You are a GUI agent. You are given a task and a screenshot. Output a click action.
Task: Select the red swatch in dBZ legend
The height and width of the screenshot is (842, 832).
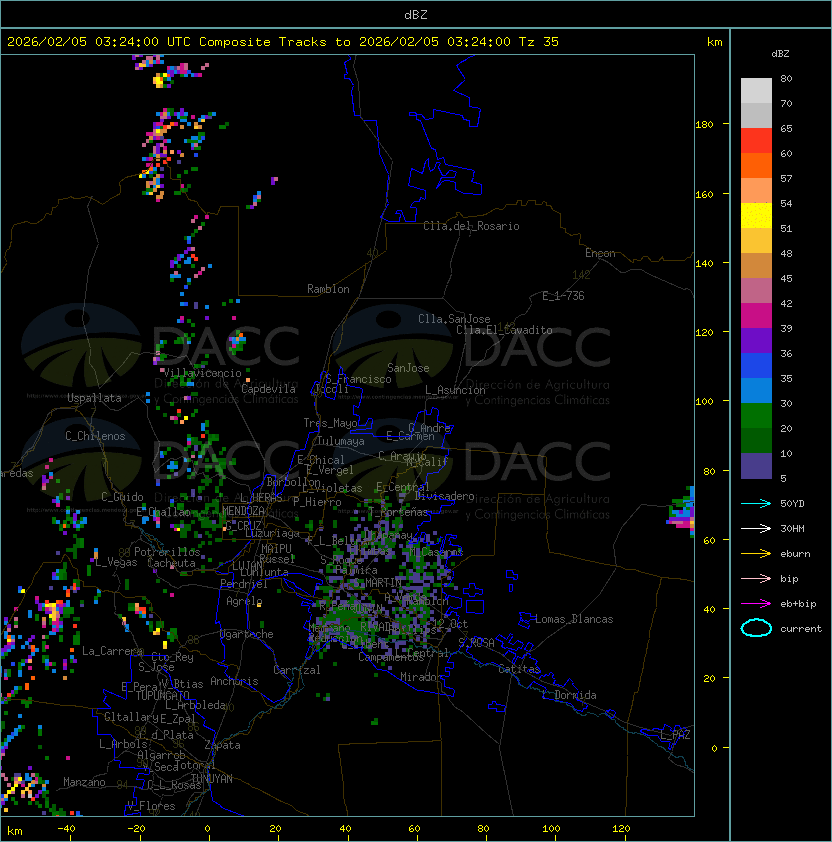point(756,141)
